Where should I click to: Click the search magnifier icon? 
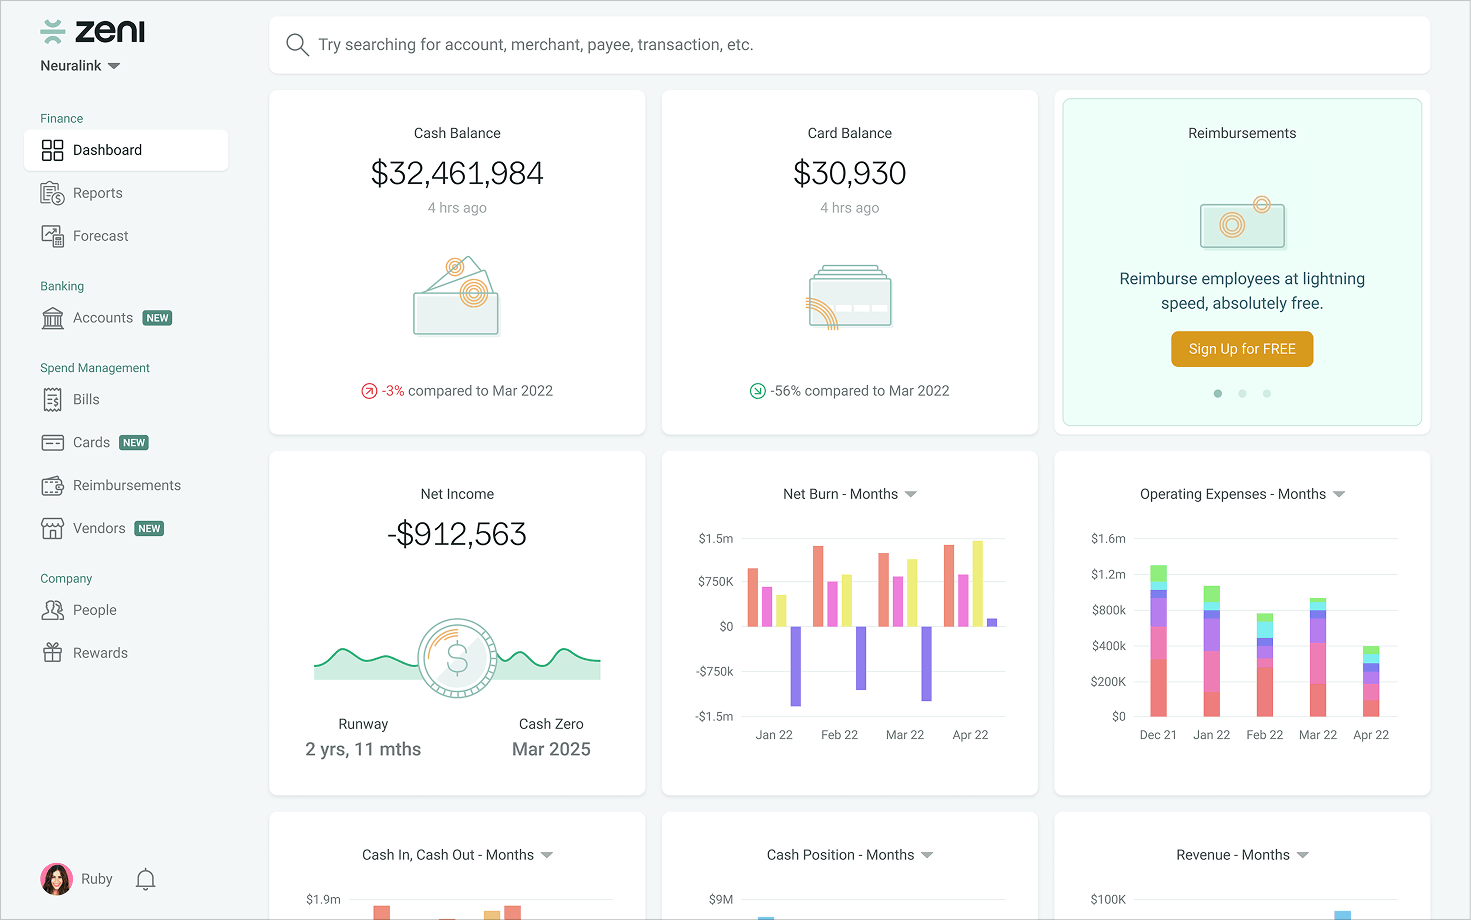click(x=296, y=44)
